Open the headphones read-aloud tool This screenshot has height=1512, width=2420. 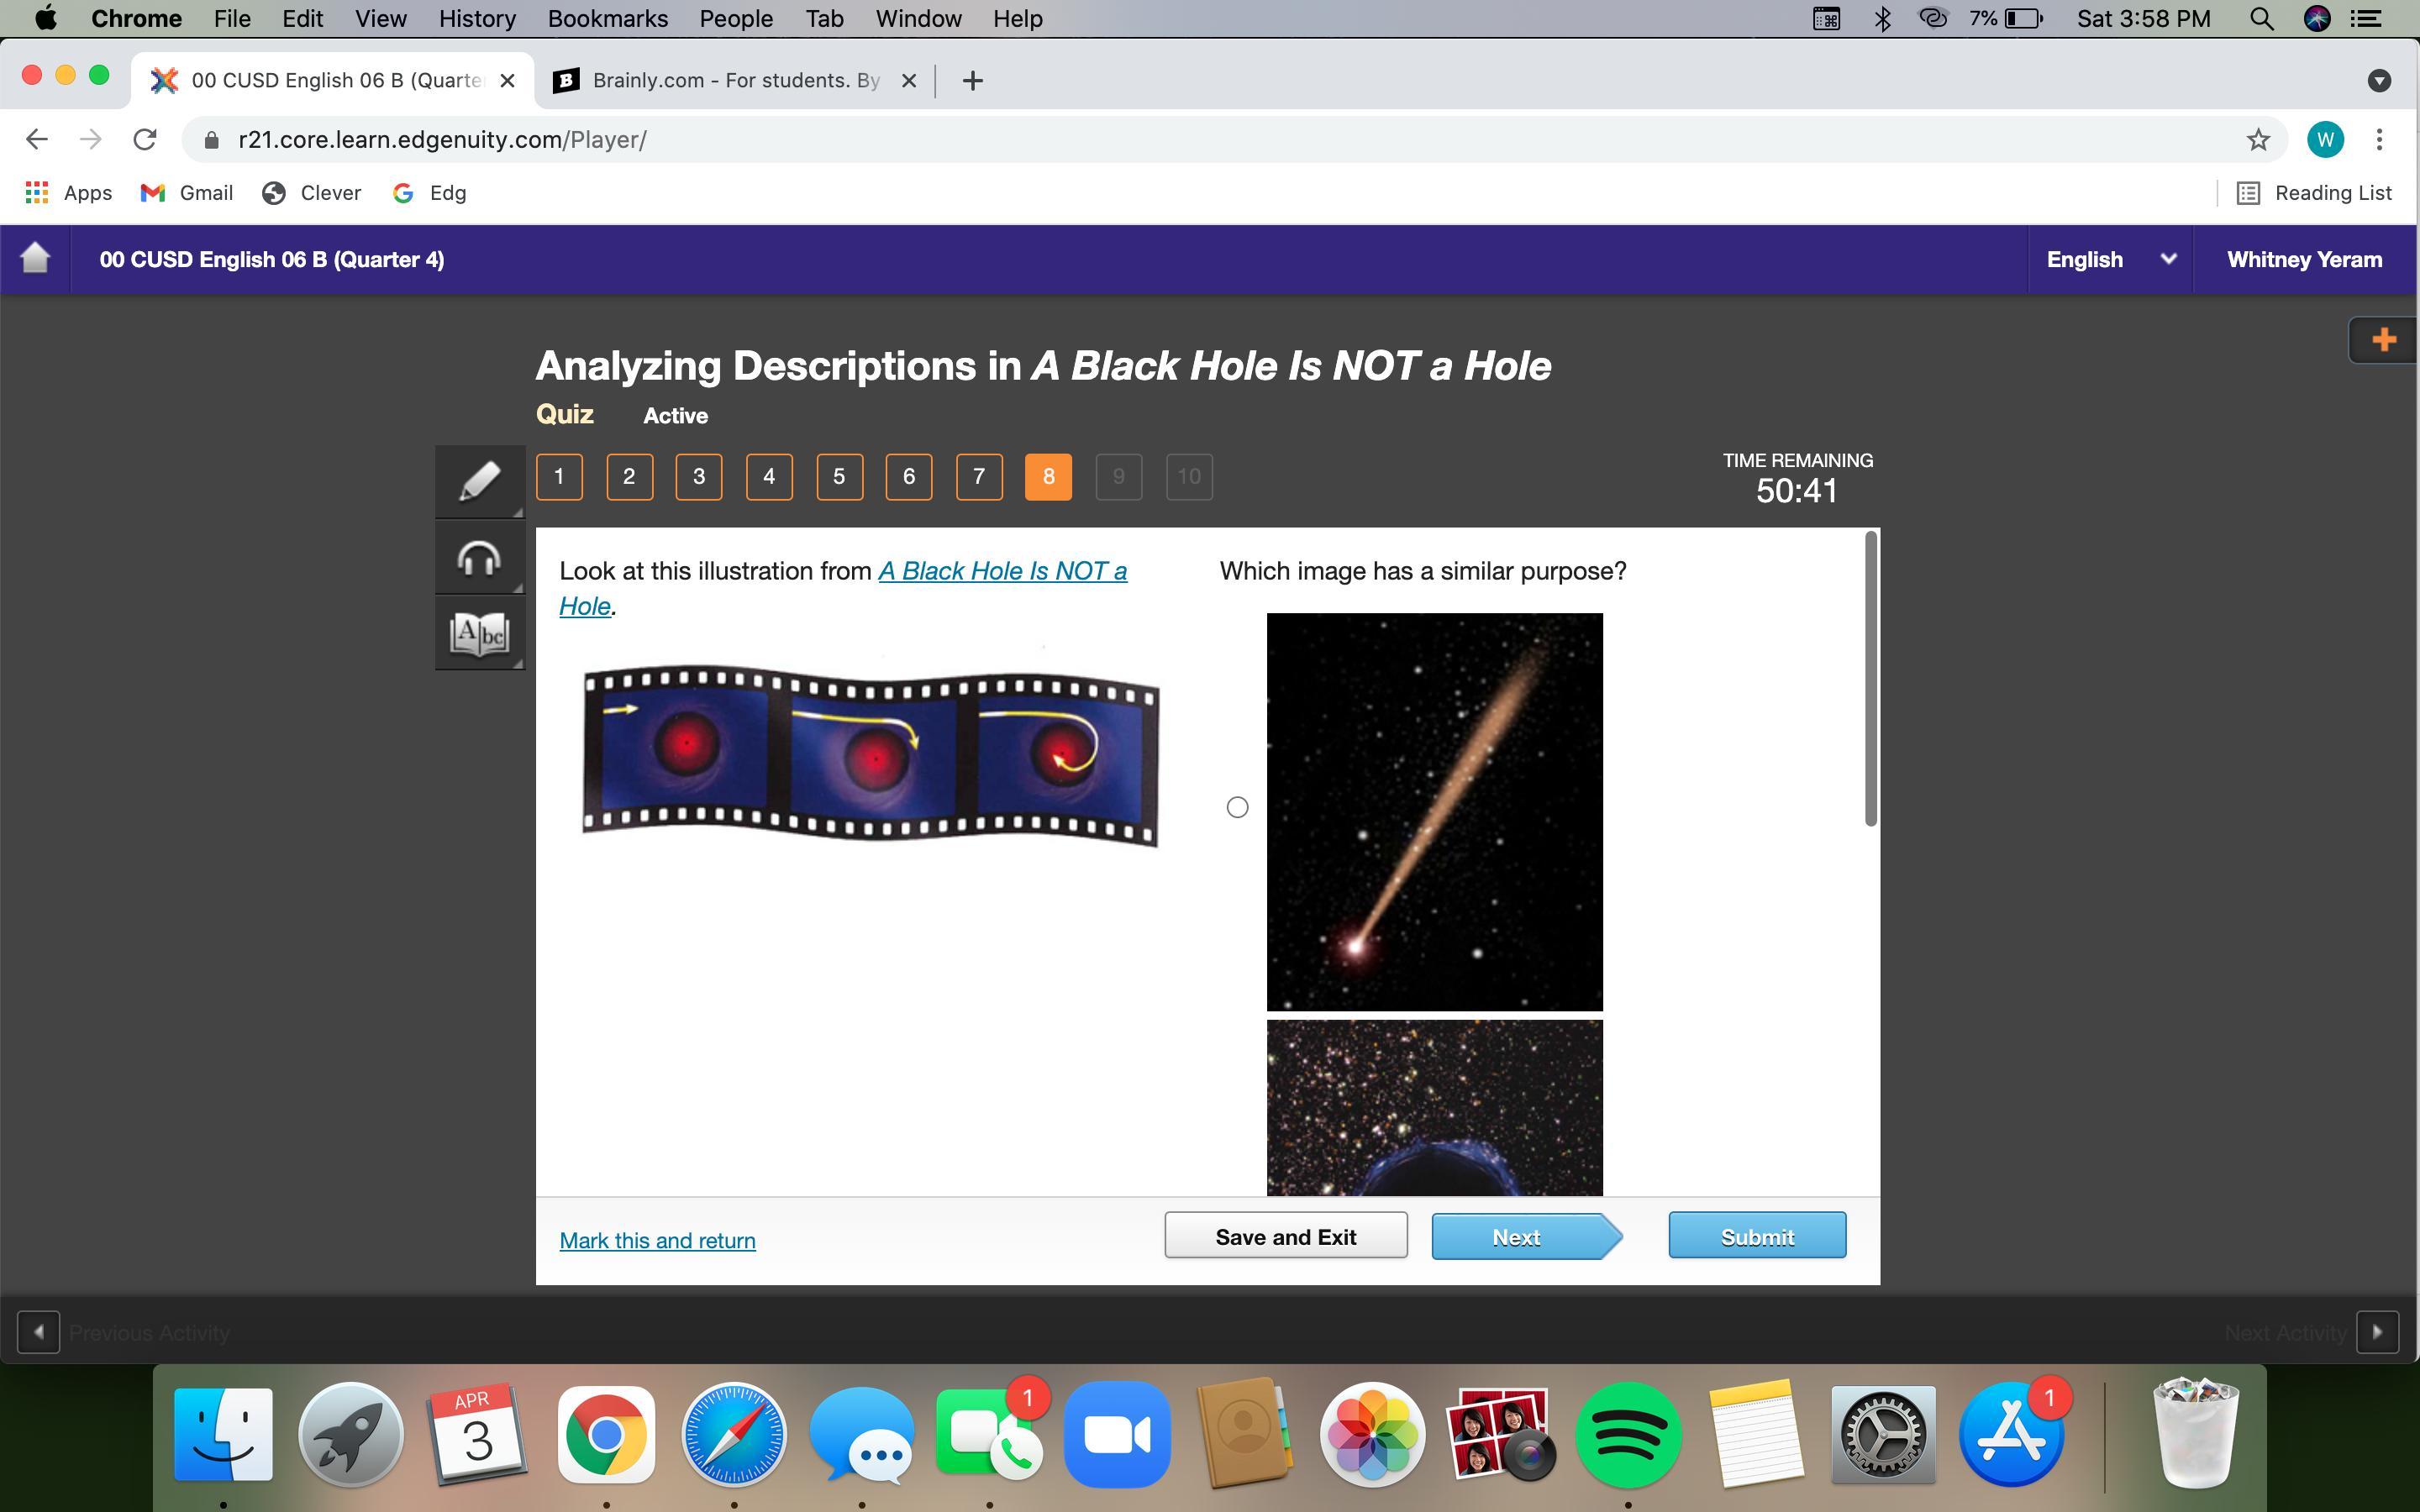479,558
